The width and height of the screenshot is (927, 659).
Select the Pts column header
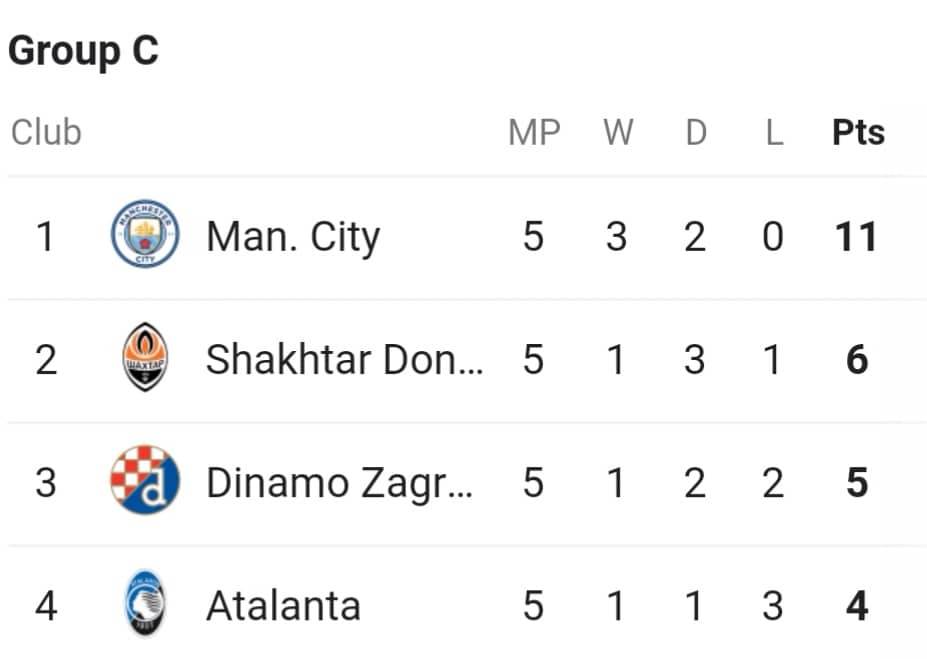tap(858, 132)
